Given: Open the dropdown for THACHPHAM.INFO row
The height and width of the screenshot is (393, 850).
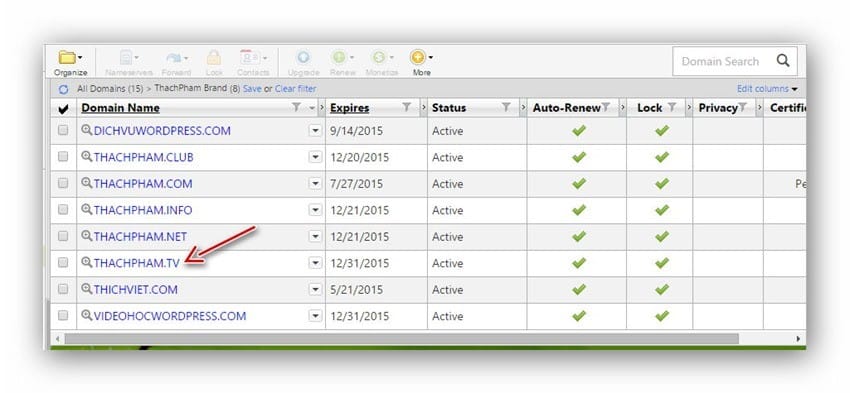Looking at the screenshot, I should pos(315,210).
